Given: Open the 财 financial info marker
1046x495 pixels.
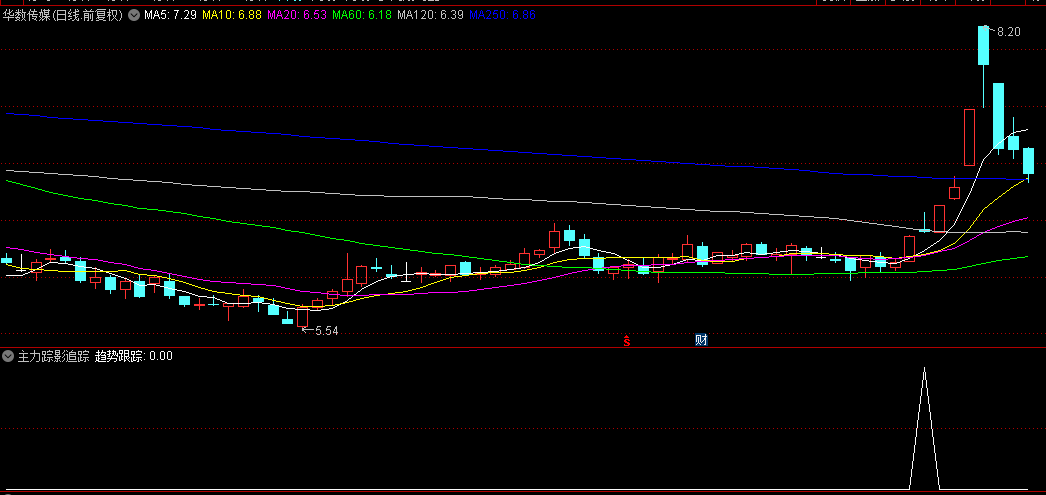Looking at the screenshot, I should tap(700, 340).
